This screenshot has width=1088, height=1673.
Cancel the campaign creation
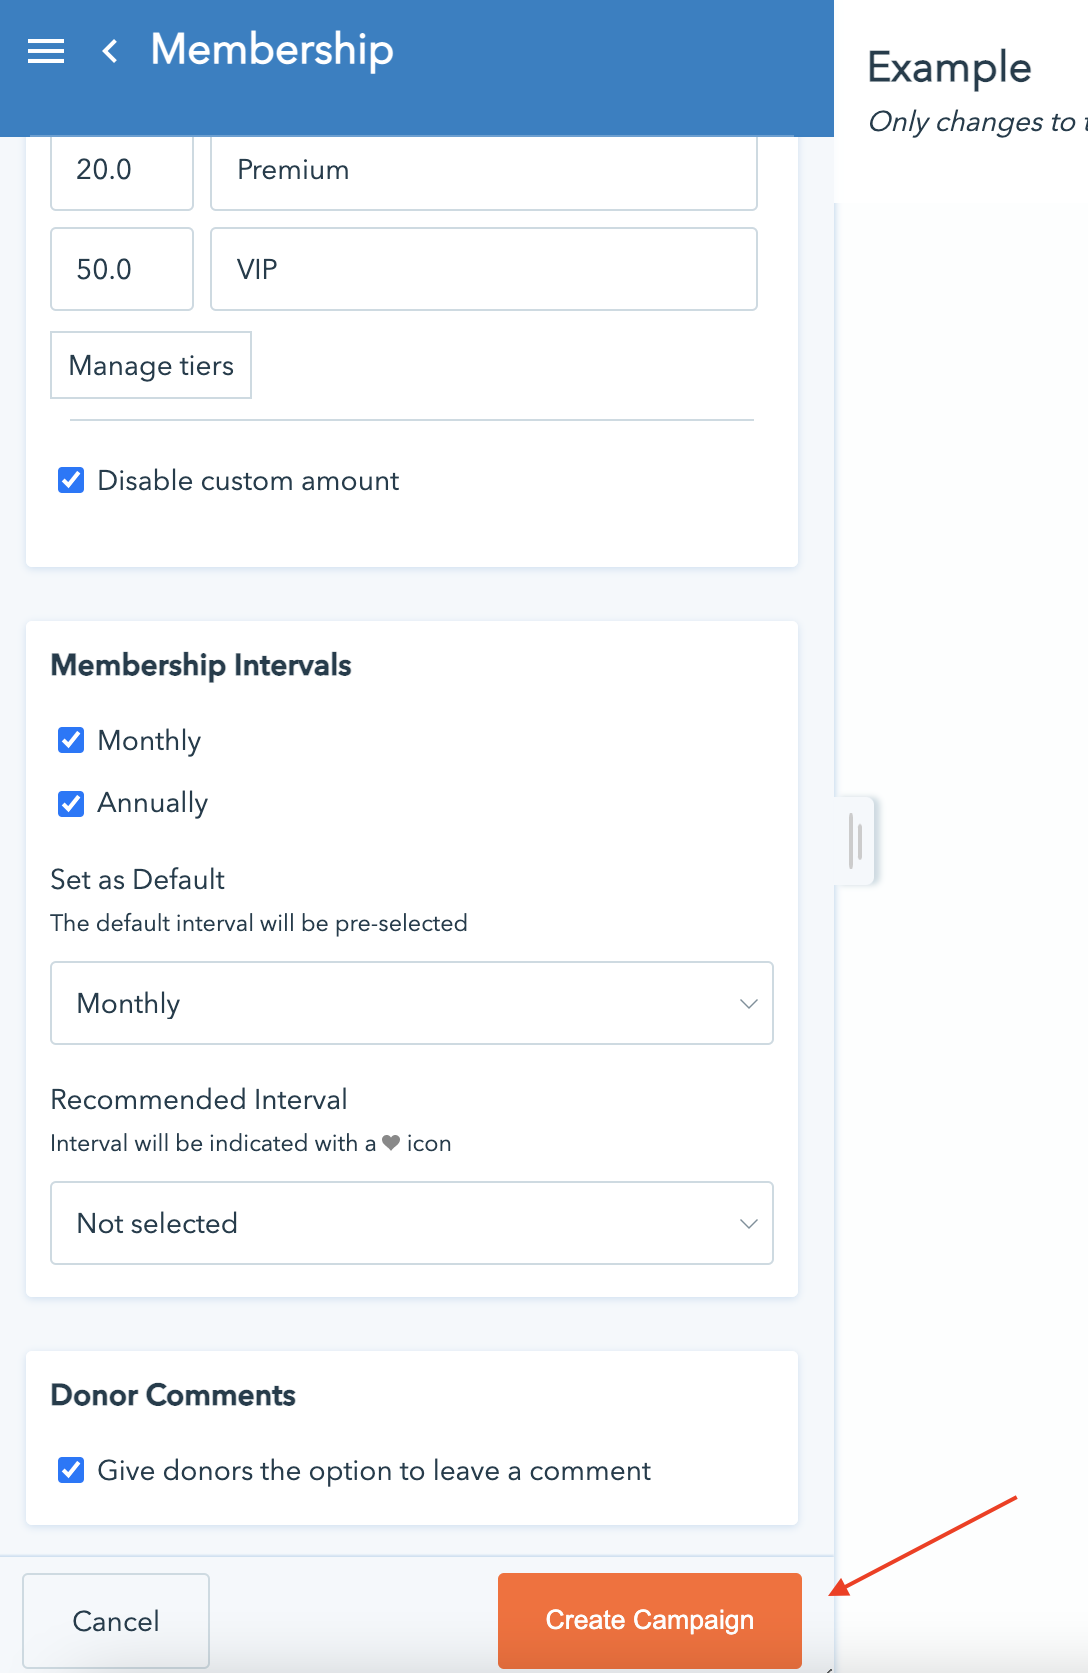pos(116,1620)
